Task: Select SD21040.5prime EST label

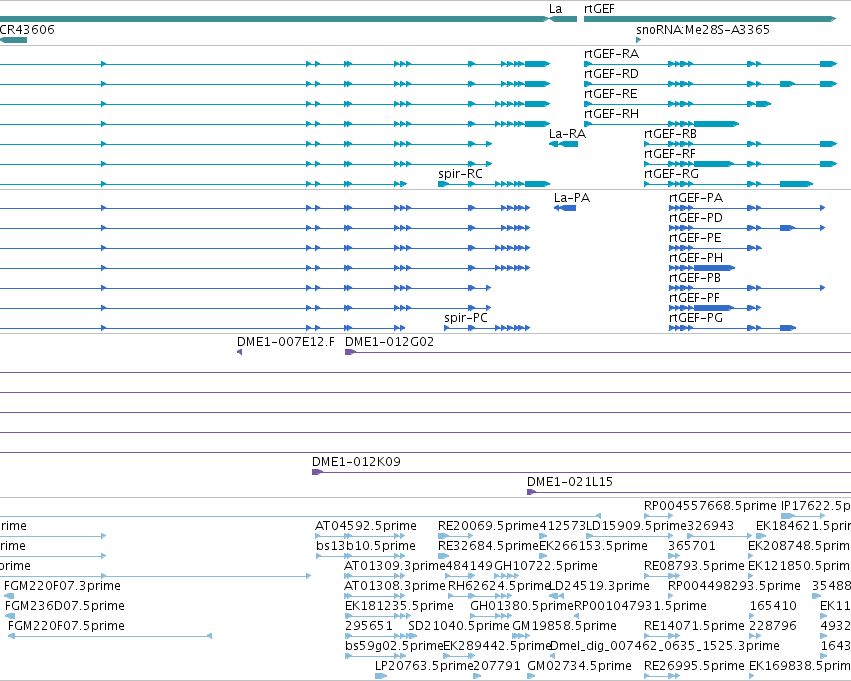Action: (459, 626)
